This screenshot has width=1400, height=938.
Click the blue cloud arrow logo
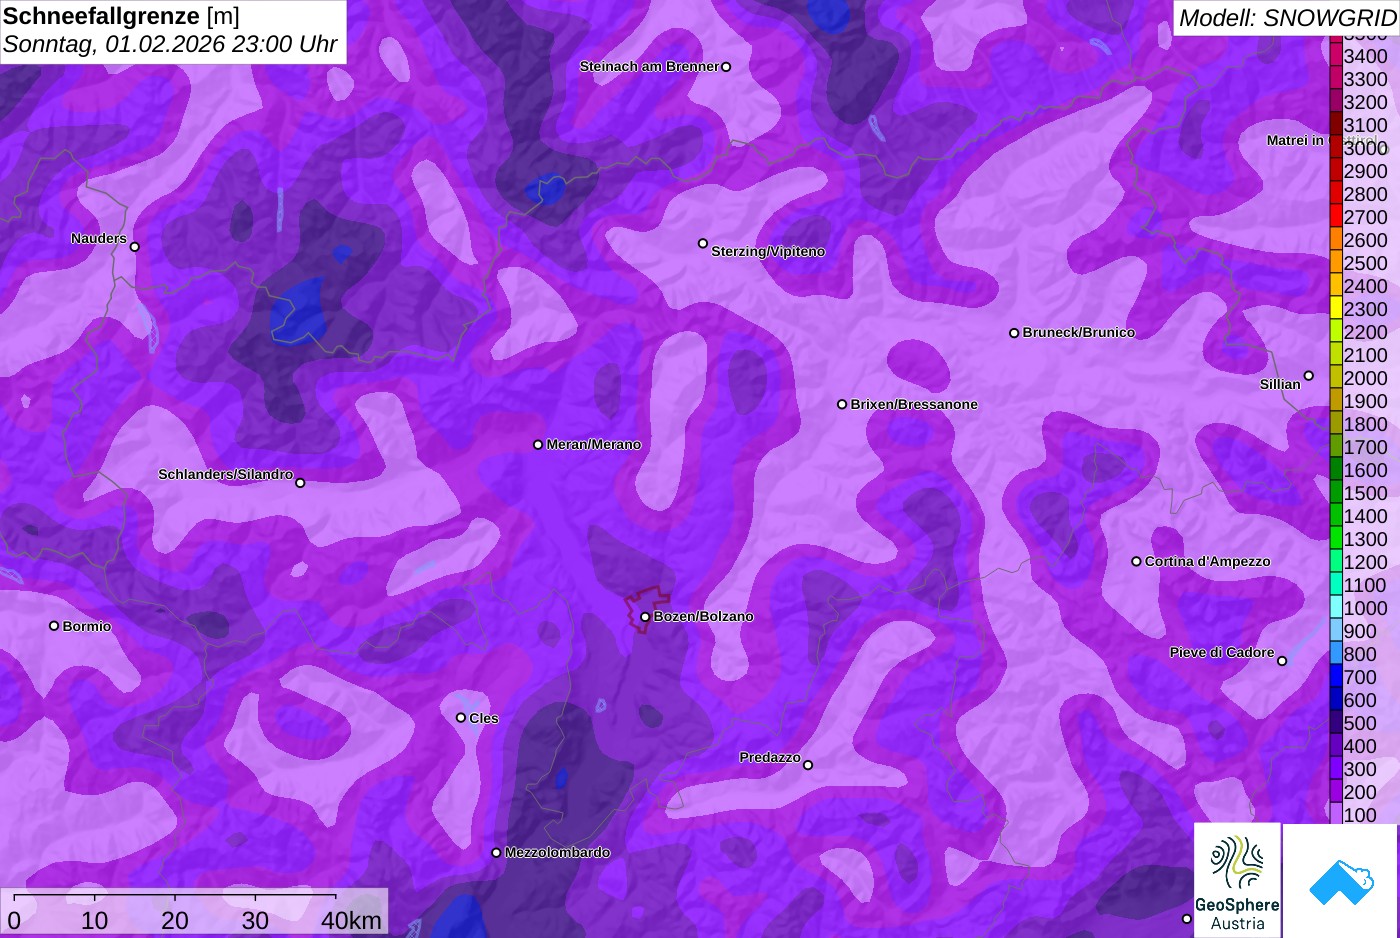[x=1341, y=881]
